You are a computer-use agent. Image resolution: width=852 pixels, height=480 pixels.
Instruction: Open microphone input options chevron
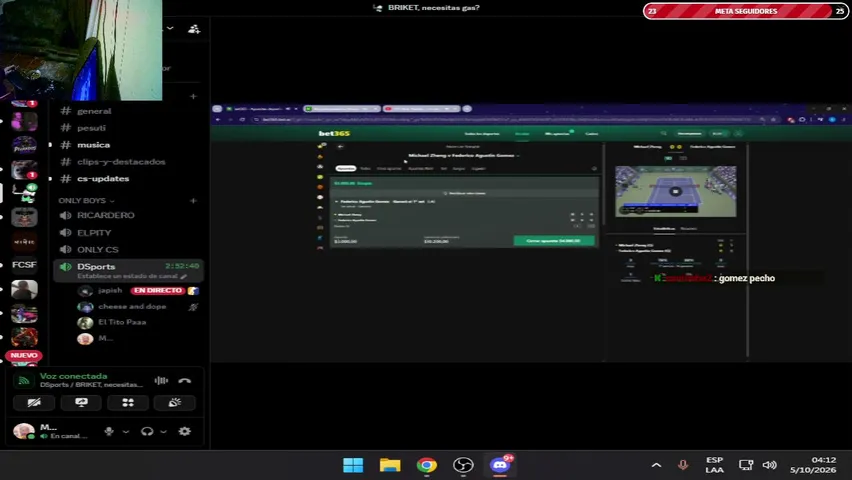click(126, 432)
